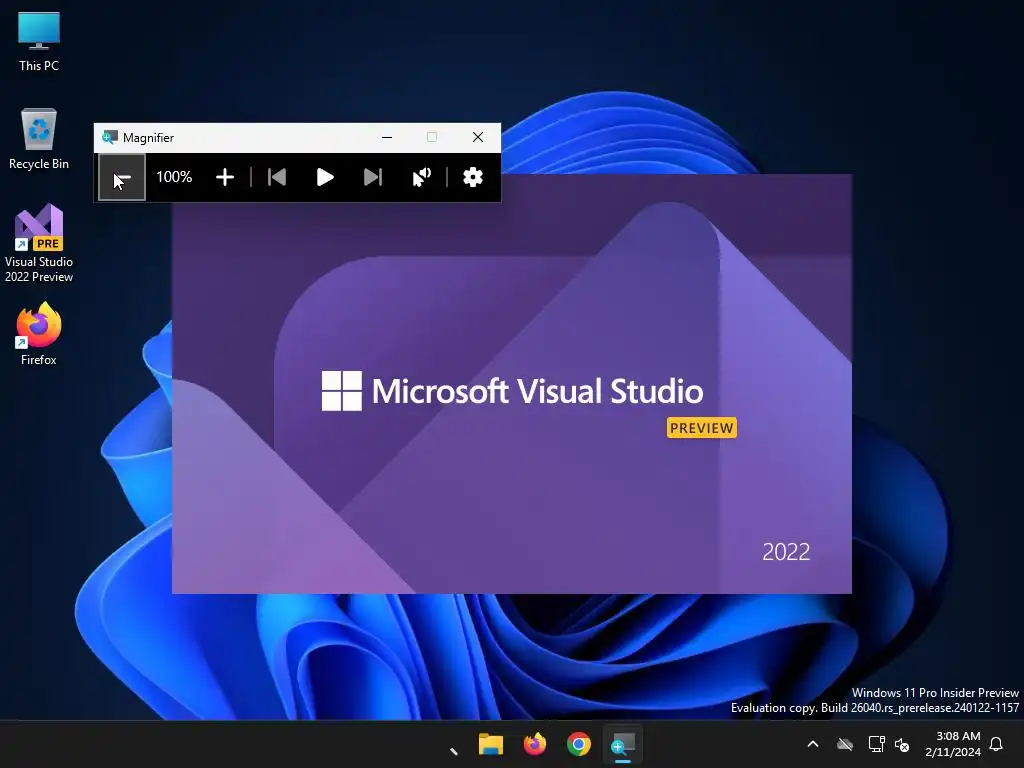Select Visual Studio 2022 Preview desktop shortcut
Image resolution: width=1024 pixels, height=768 pixels.
(x=39, y=243)
